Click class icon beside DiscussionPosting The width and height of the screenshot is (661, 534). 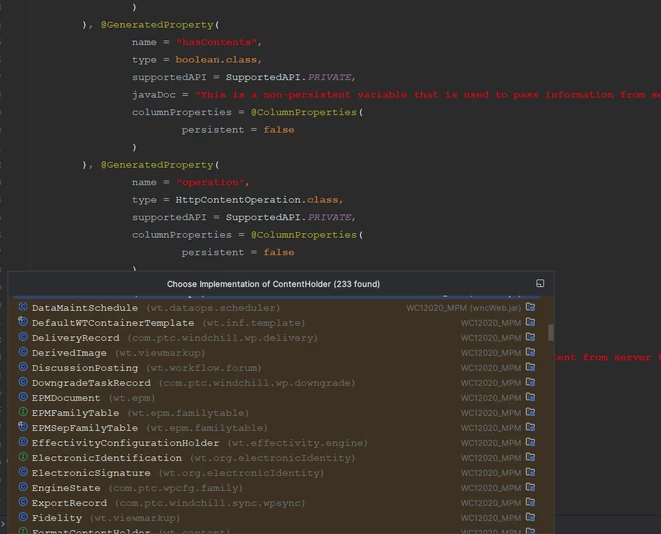coord(23,367)
